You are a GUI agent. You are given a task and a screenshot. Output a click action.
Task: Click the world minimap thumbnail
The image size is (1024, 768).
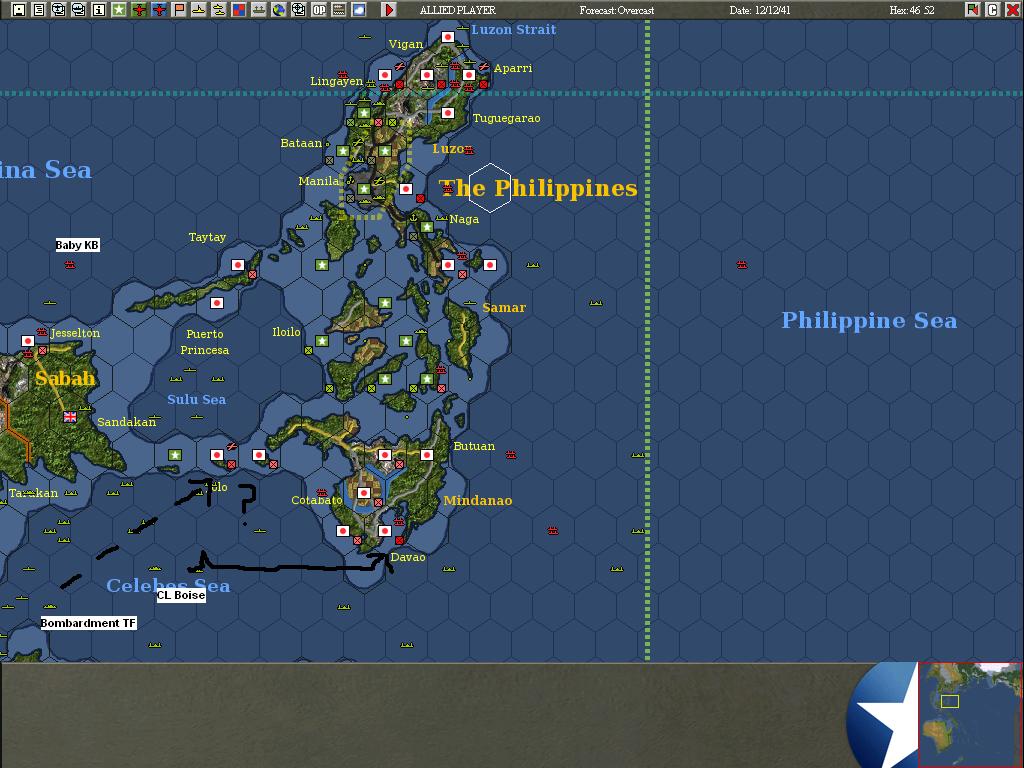(970, 714)
